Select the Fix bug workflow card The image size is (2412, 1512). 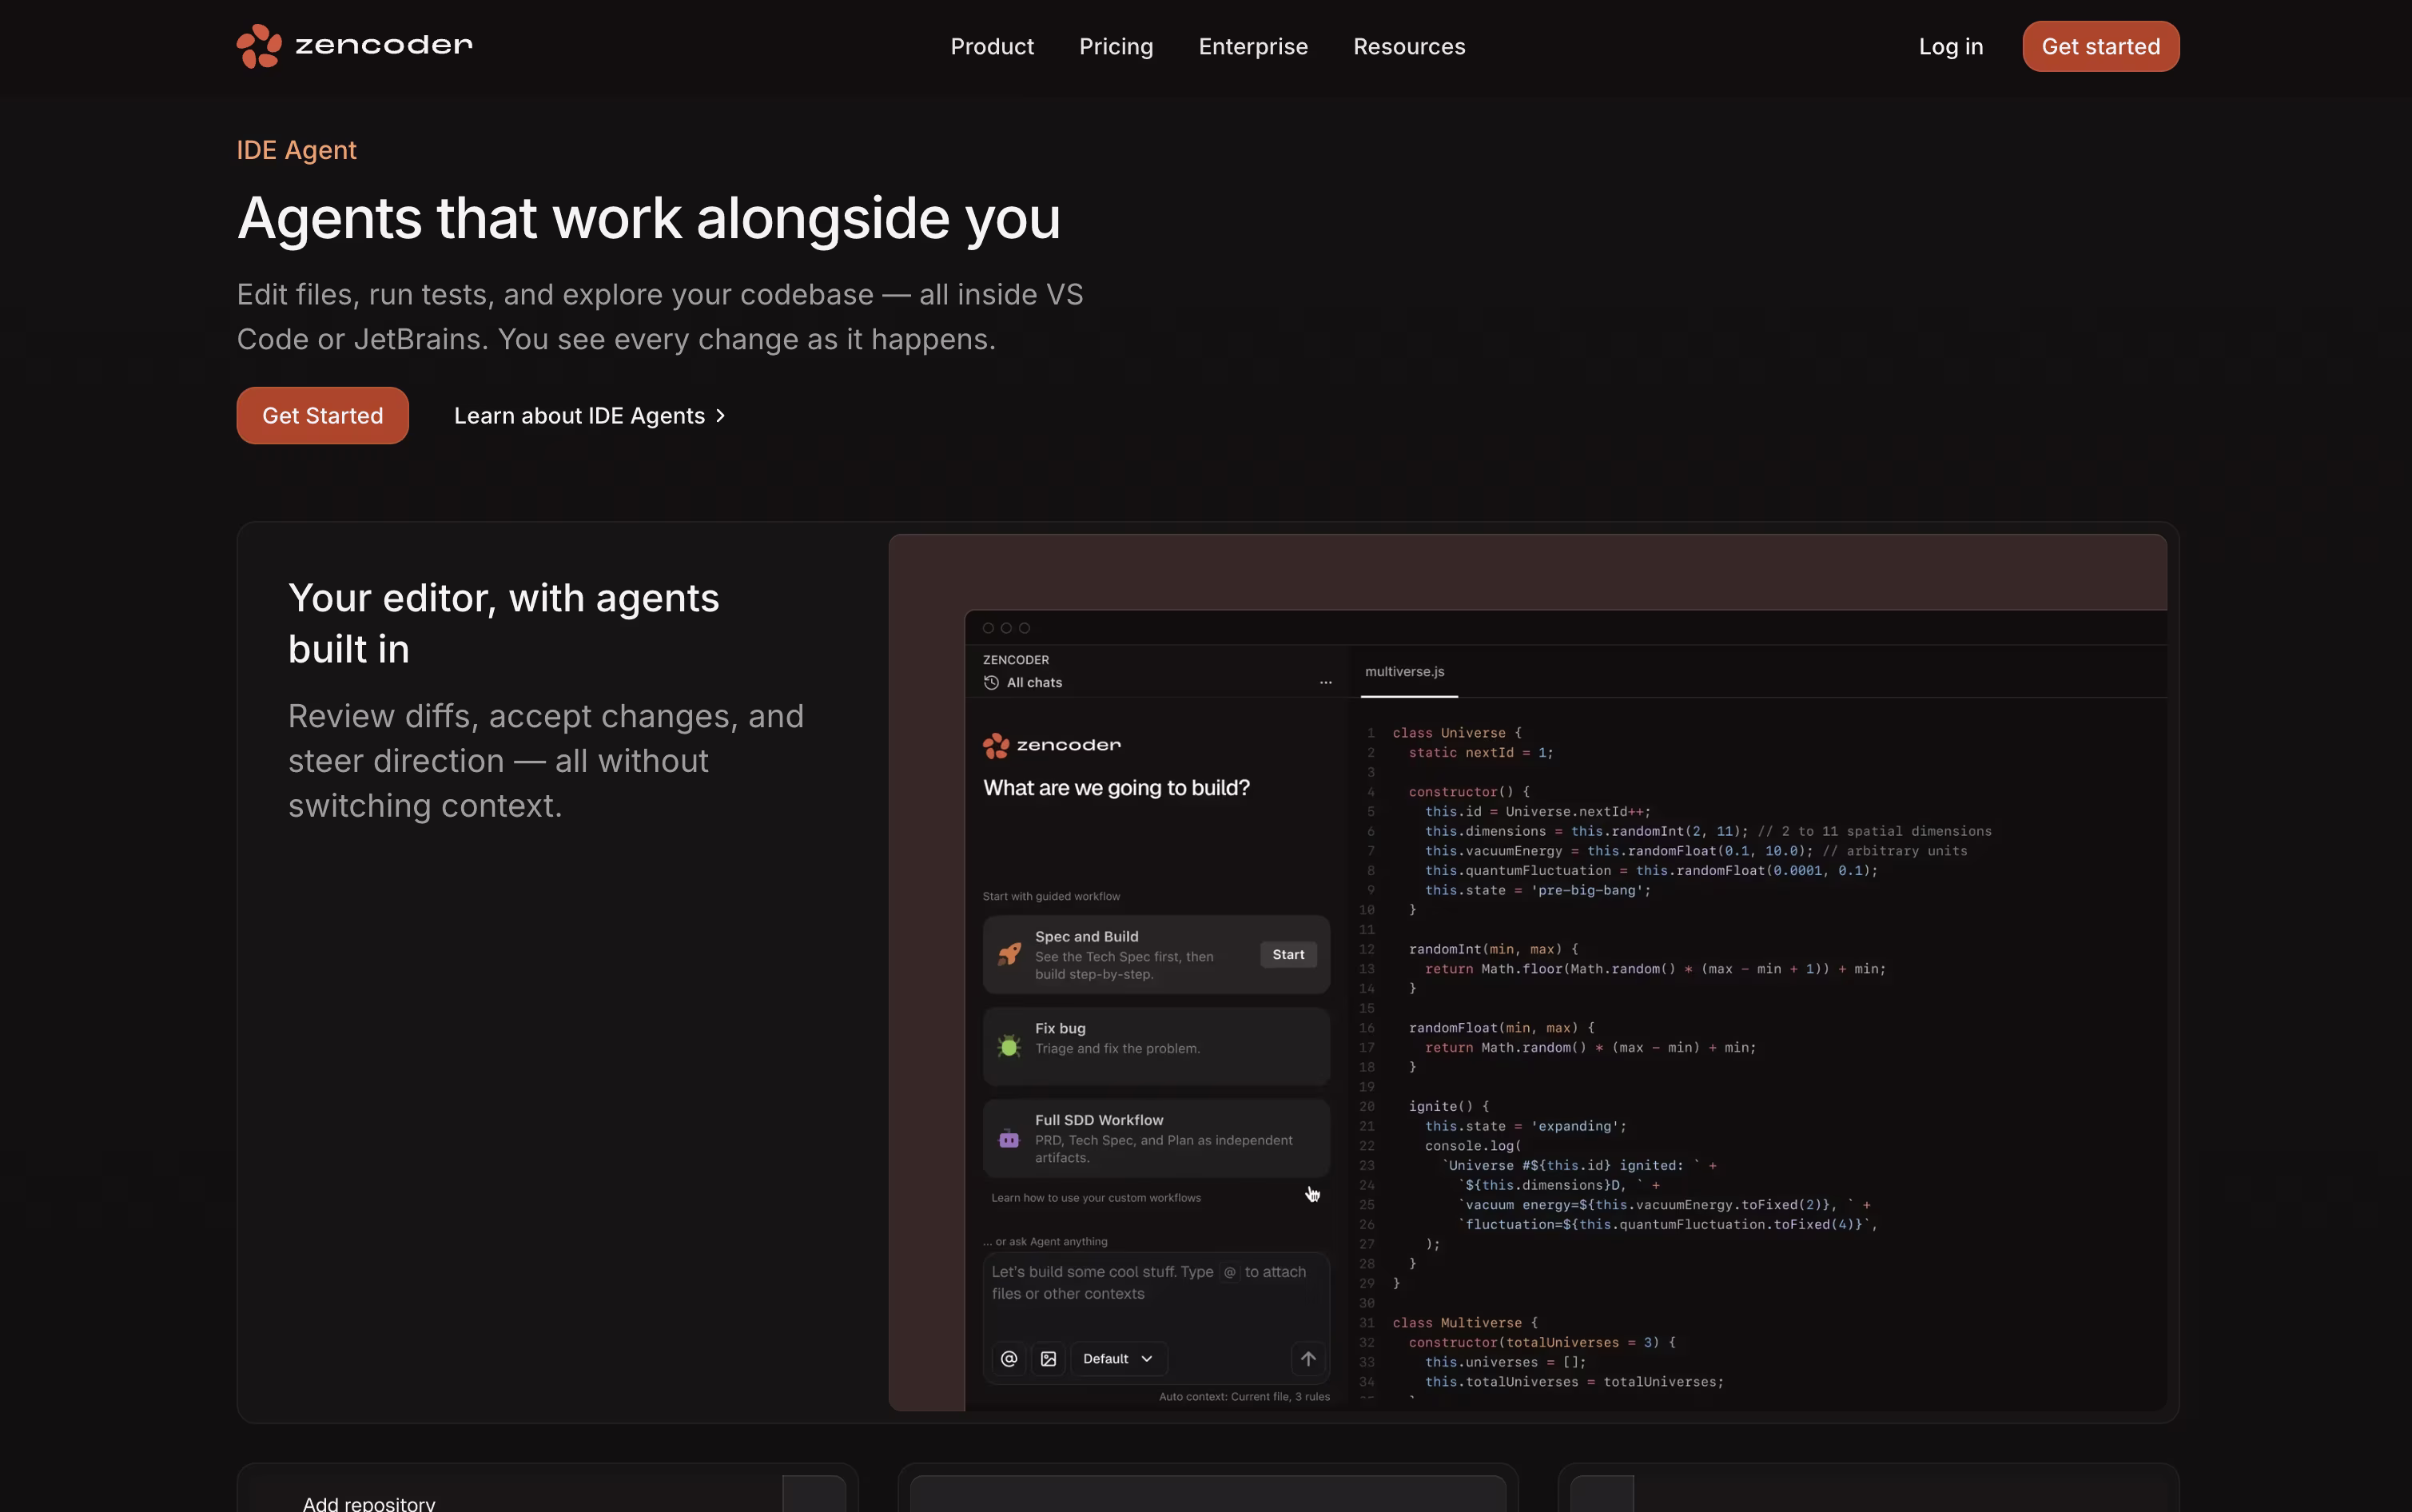[x=1156, y=1046]
